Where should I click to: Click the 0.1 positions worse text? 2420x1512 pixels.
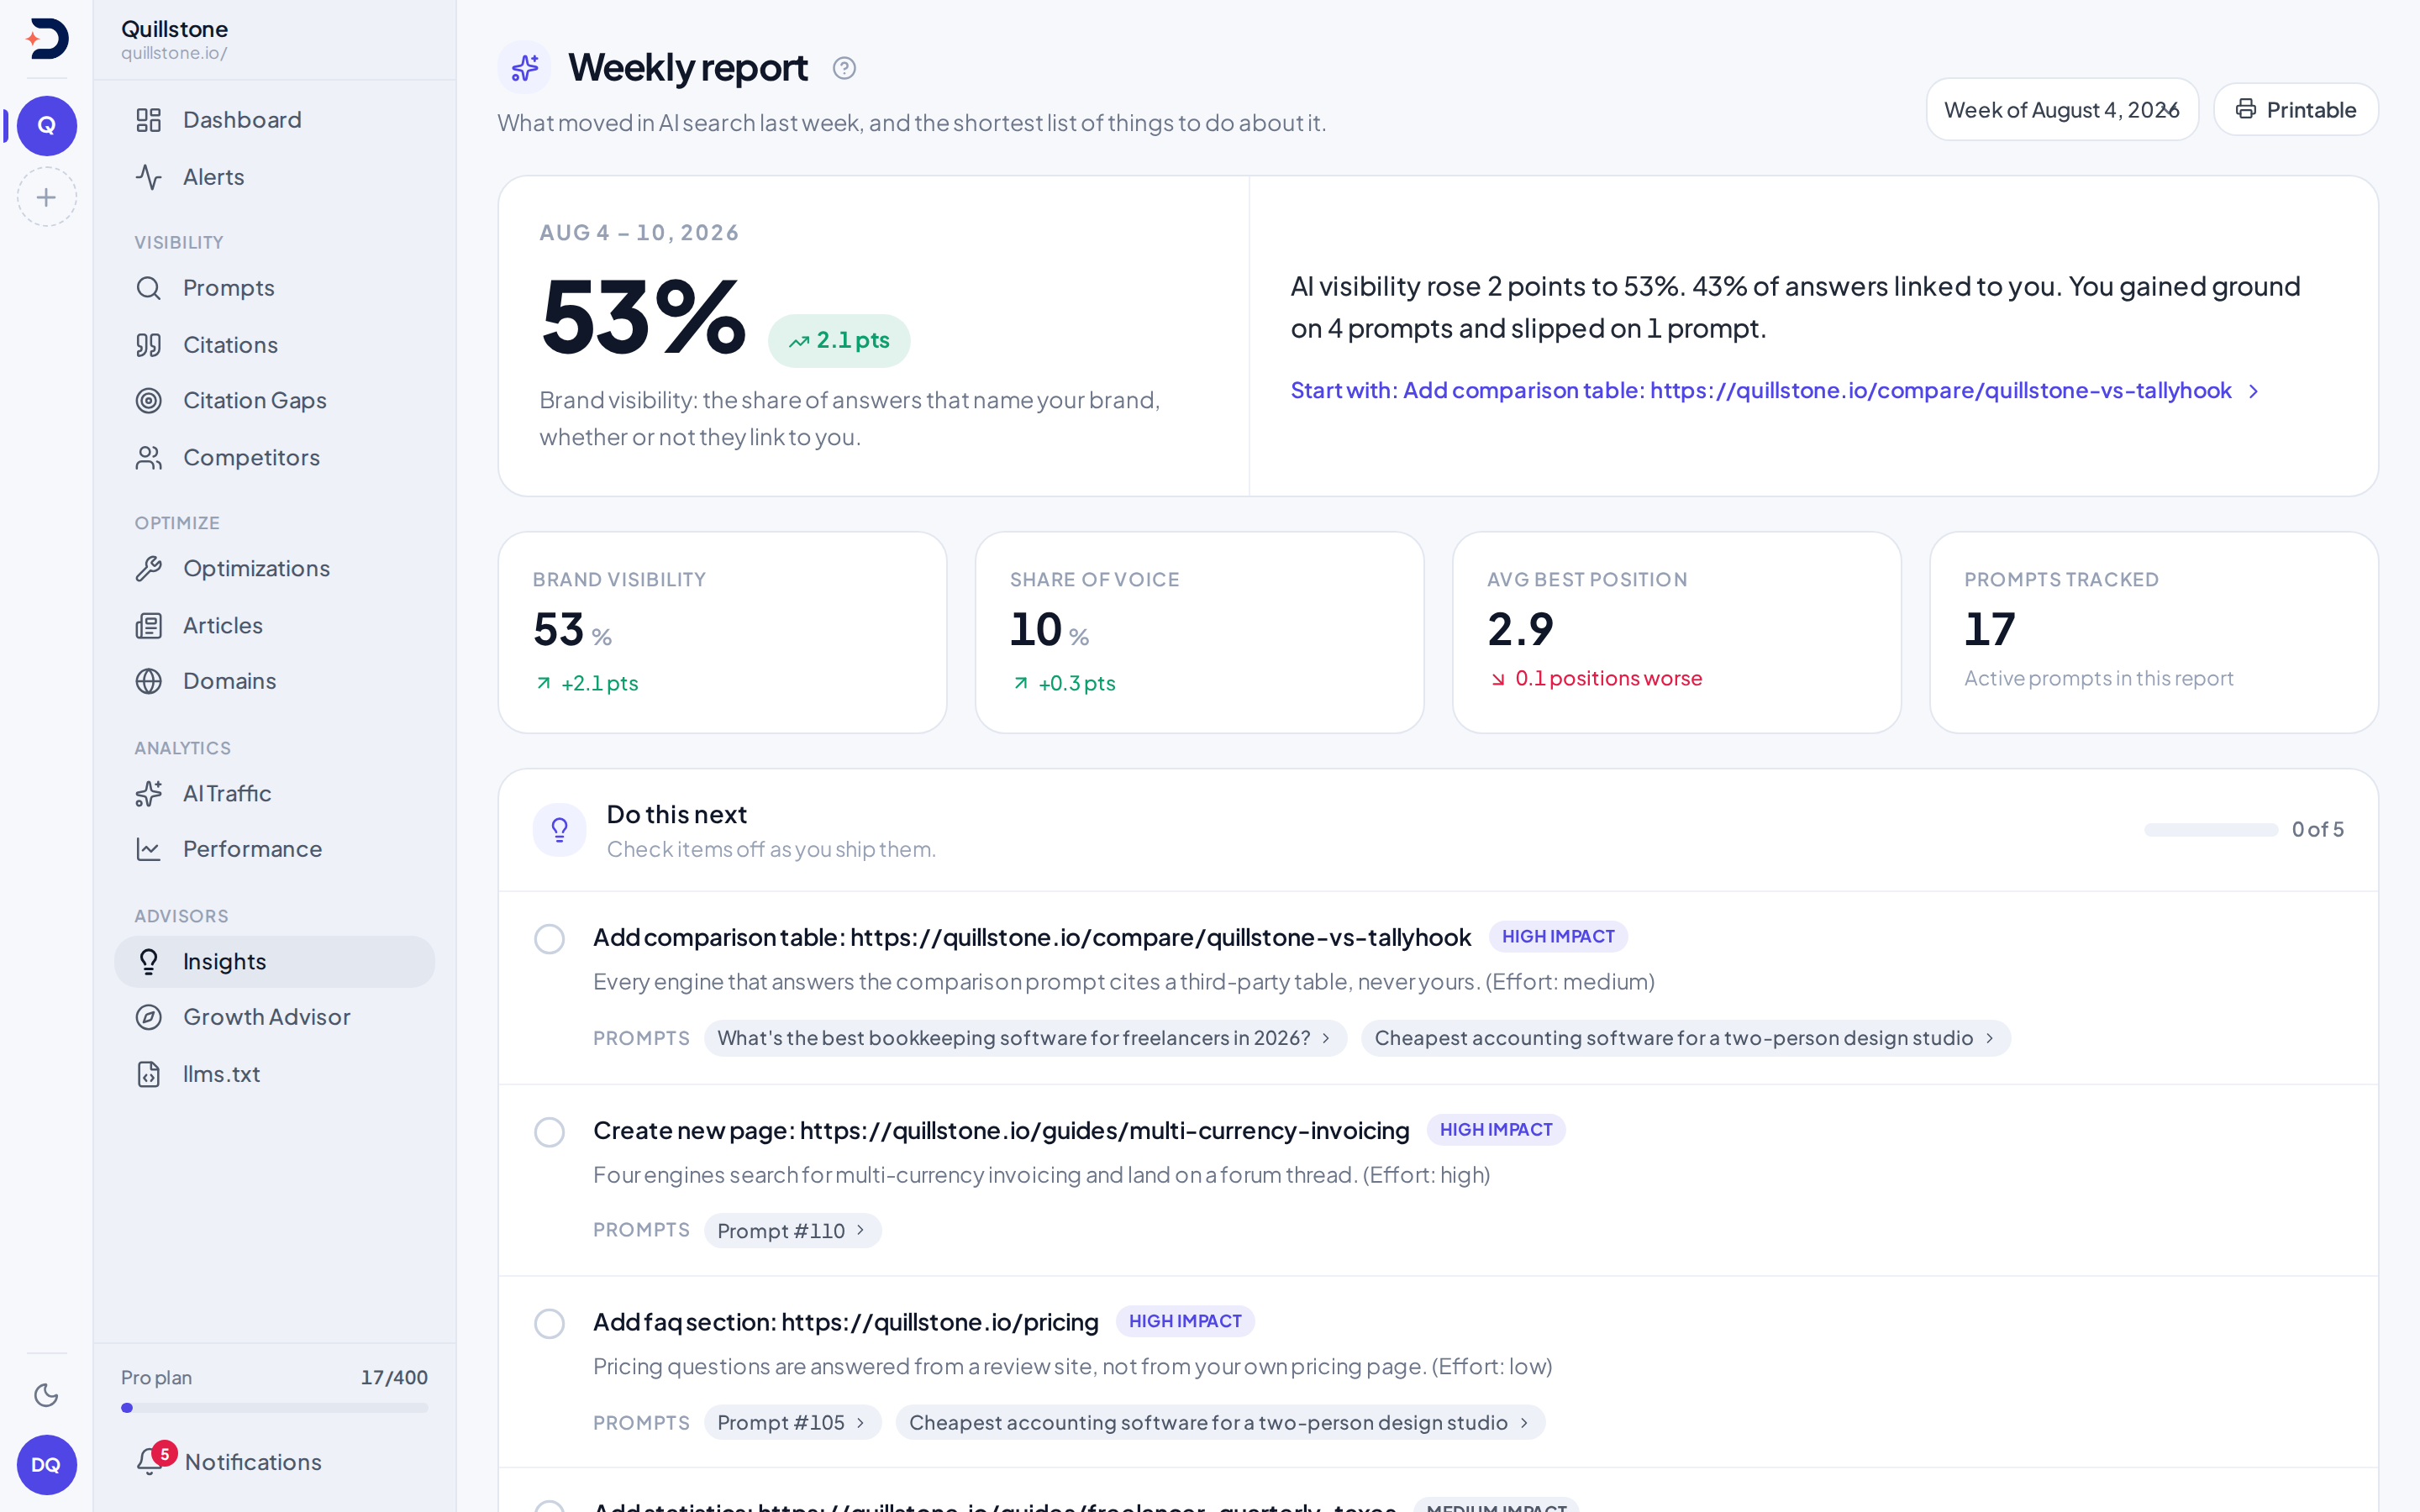1608,678
